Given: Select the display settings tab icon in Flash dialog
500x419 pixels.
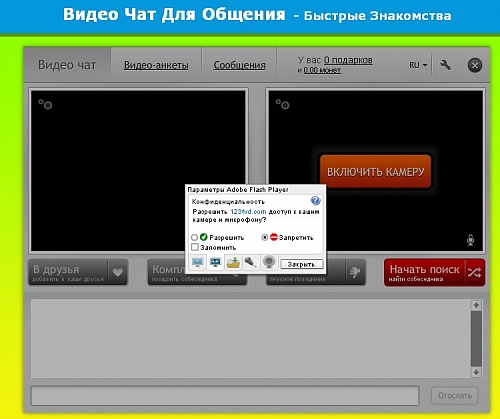Looking at the screenshot, I should pos(198,262).
